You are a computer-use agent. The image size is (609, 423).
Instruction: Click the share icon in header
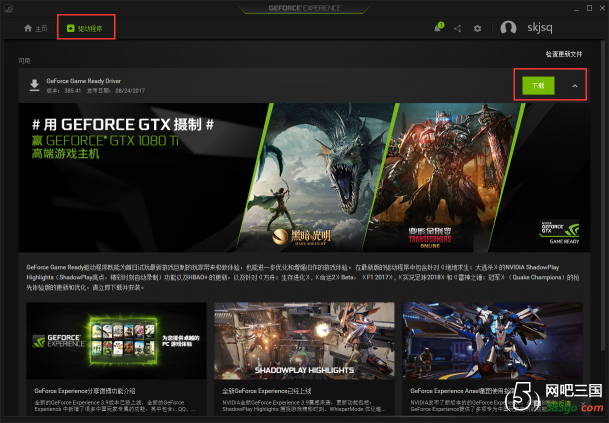pyautogui.click(x=458, y=28)
